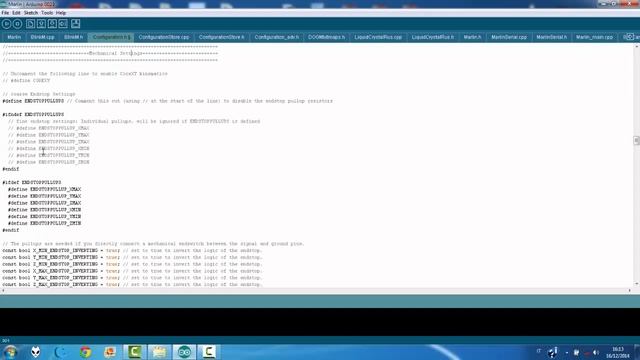Click the Verify/Compile toolbar button

pos(7,24)
